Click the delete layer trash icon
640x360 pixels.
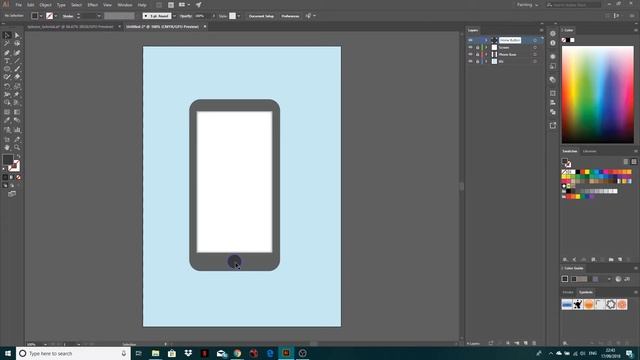pos(534,343)
